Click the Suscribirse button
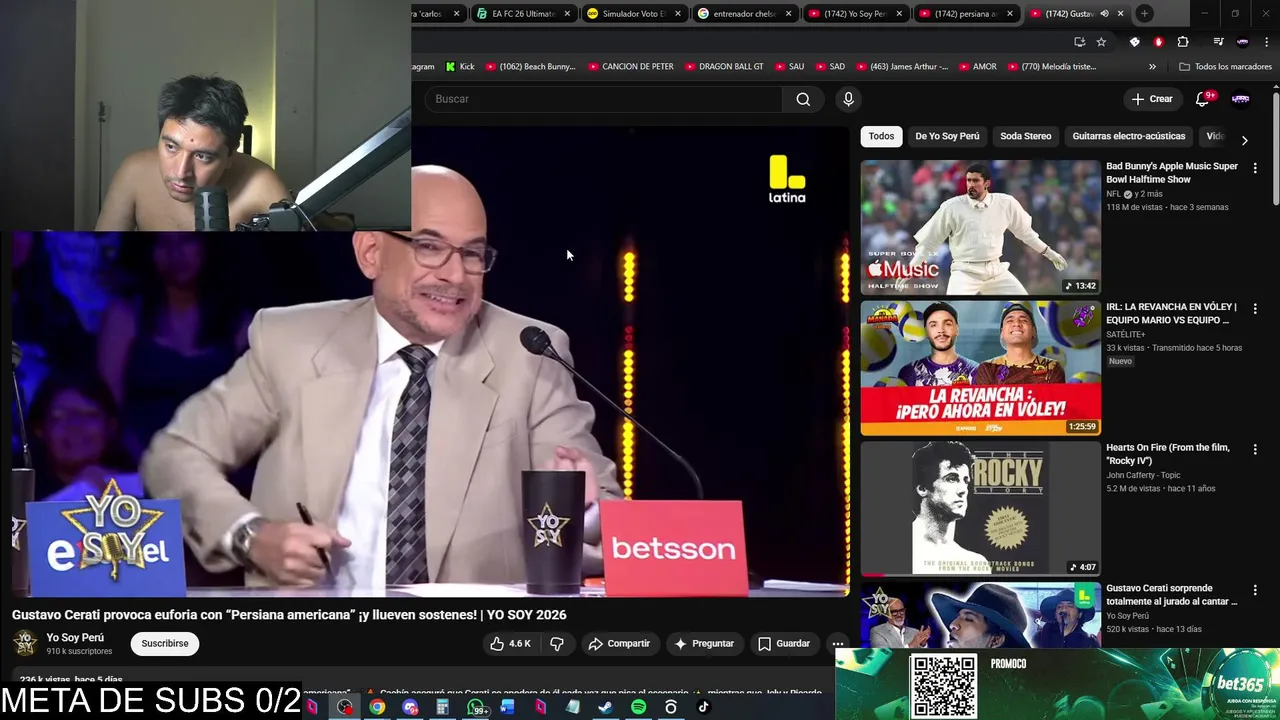 (x=165, y=644)
